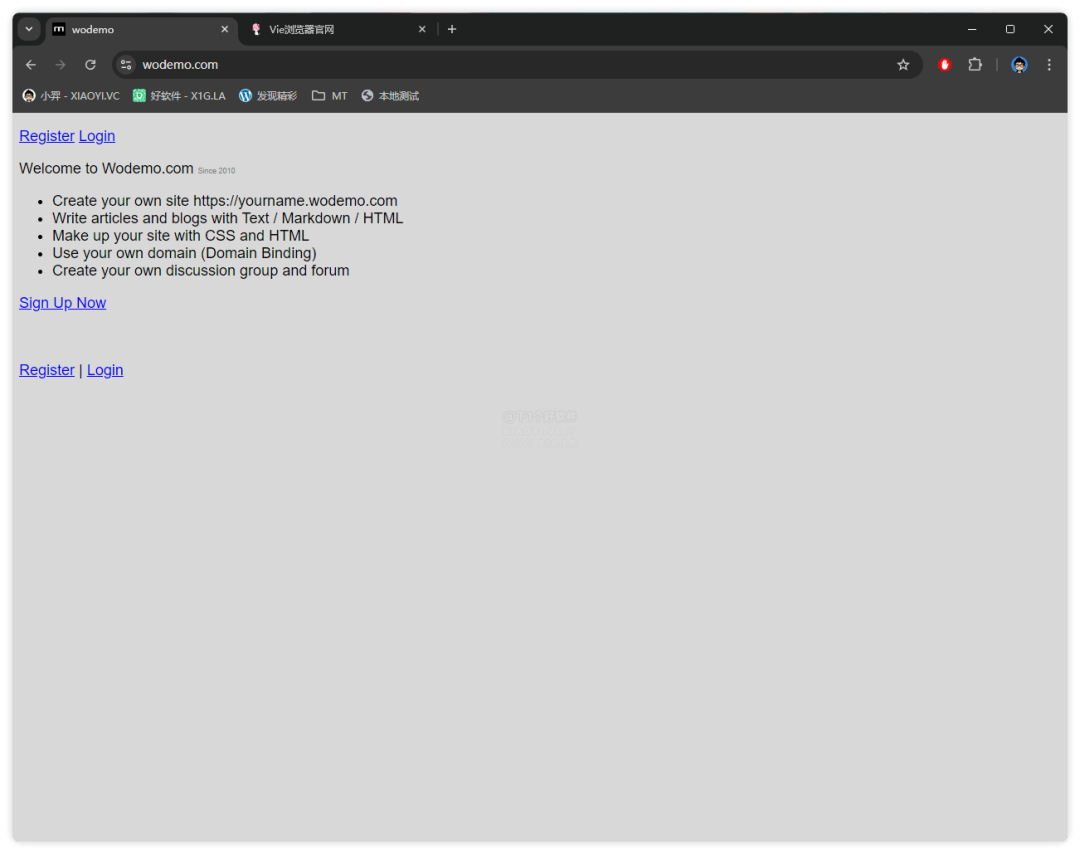Click the bottom Register link
This screenshot has width=1080, height=854.
47,370
